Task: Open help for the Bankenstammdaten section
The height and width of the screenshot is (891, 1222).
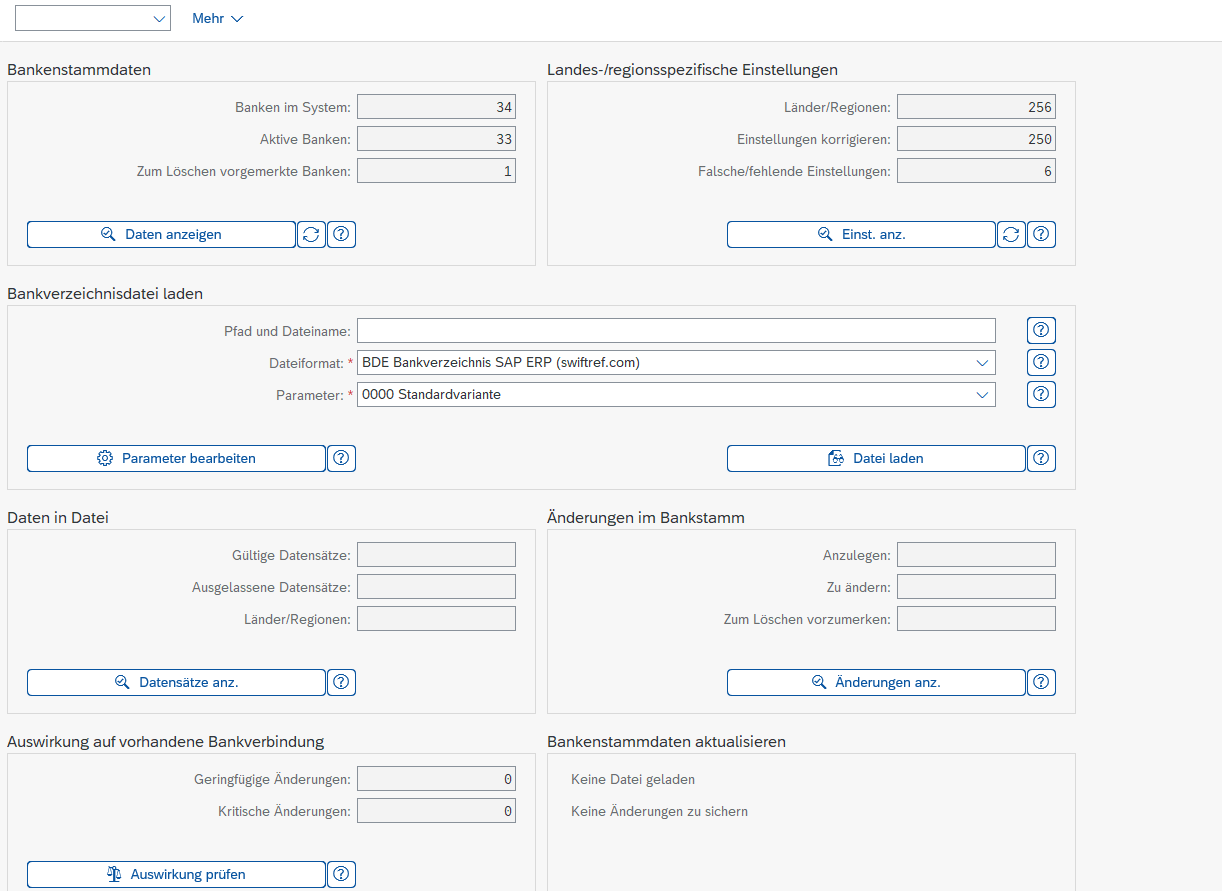Action: [341, 234]
